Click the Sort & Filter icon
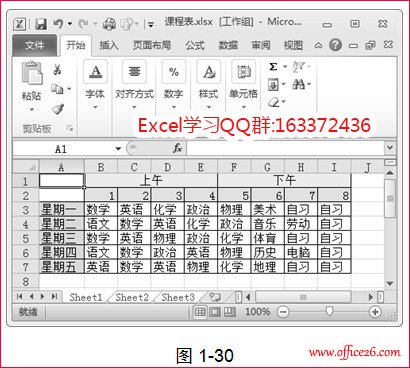 [298, 67]
